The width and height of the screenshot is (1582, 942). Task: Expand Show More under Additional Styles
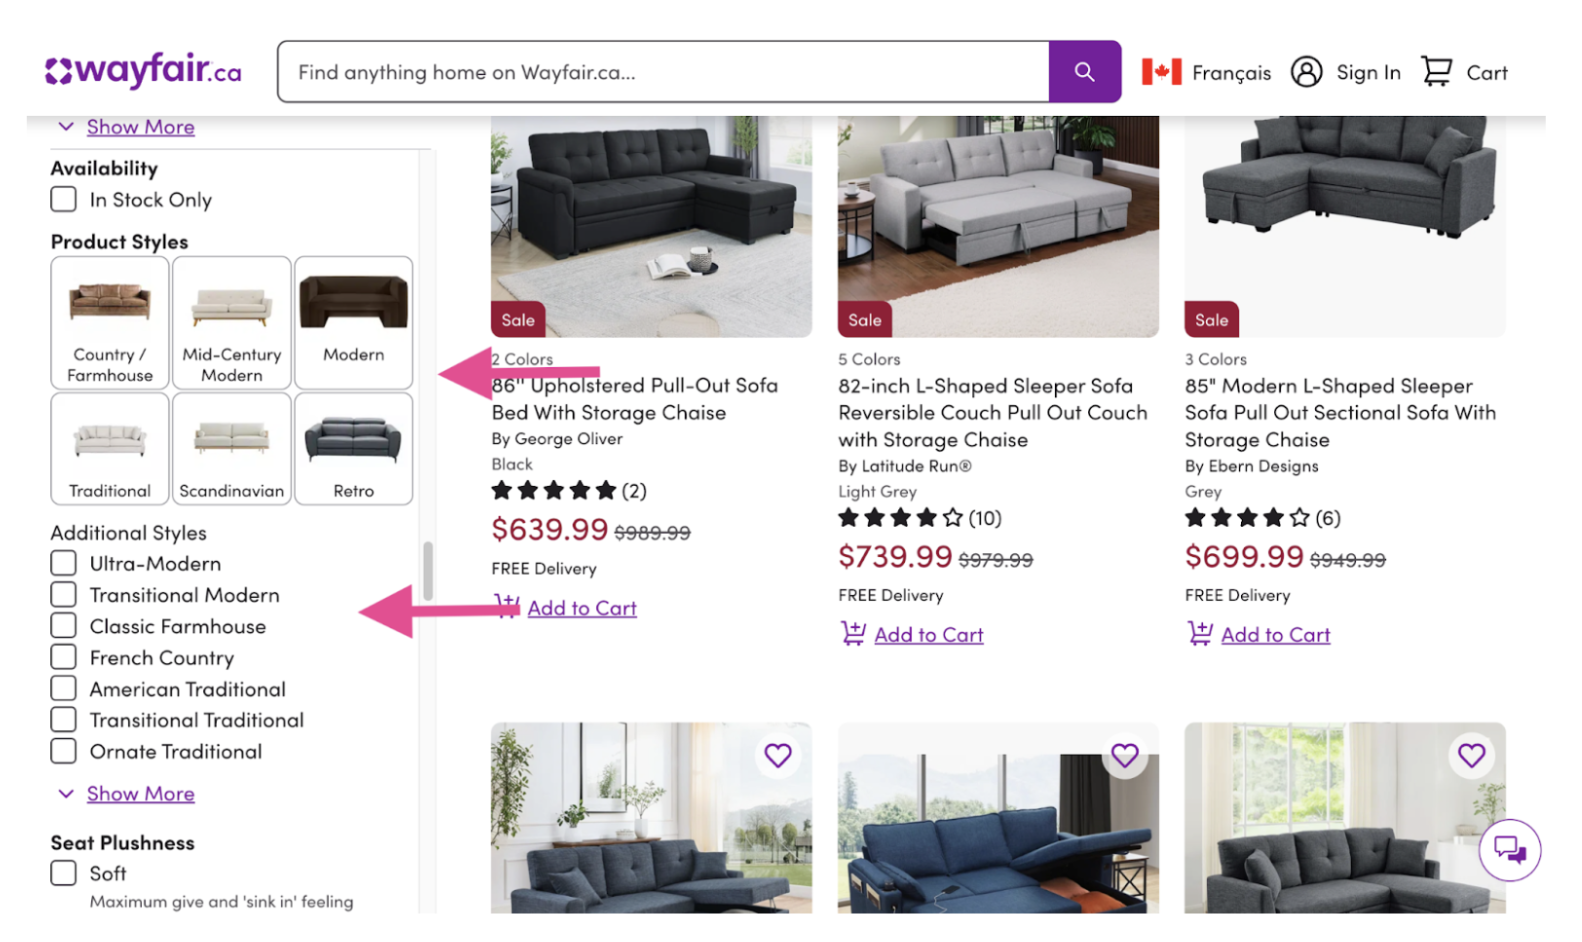pos(140,793)
